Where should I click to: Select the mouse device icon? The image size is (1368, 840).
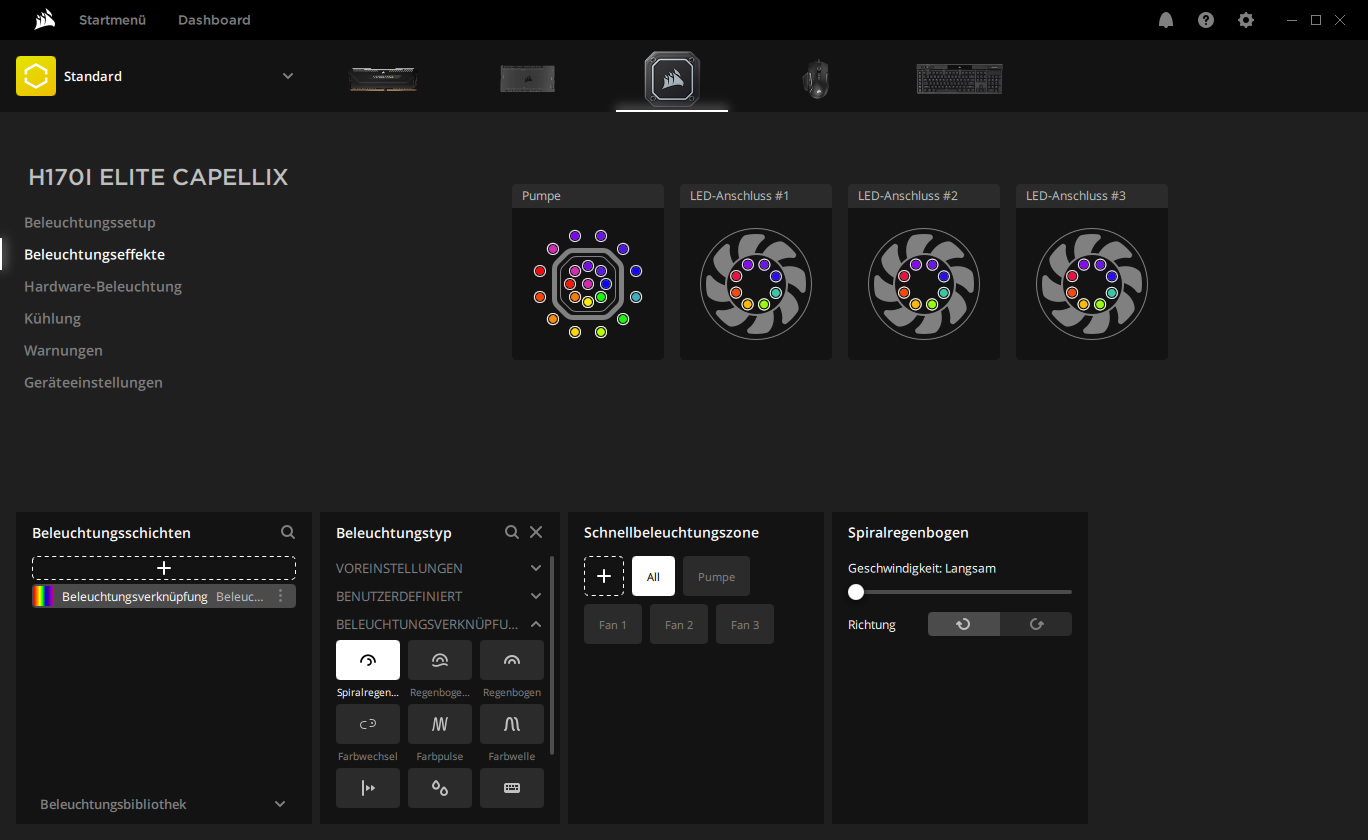click(816, 78)
